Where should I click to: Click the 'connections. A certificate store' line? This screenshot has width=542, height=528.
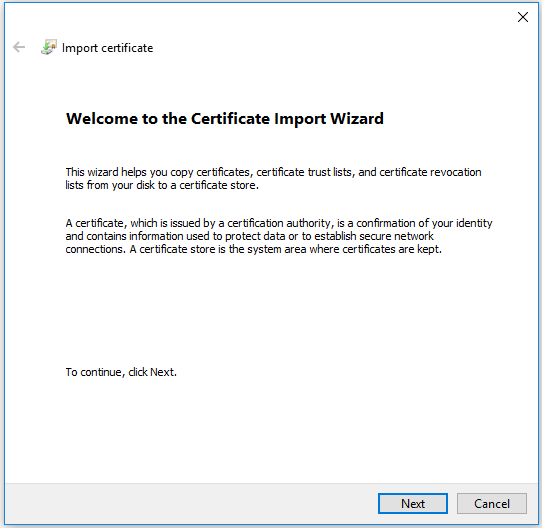[254, 249]
